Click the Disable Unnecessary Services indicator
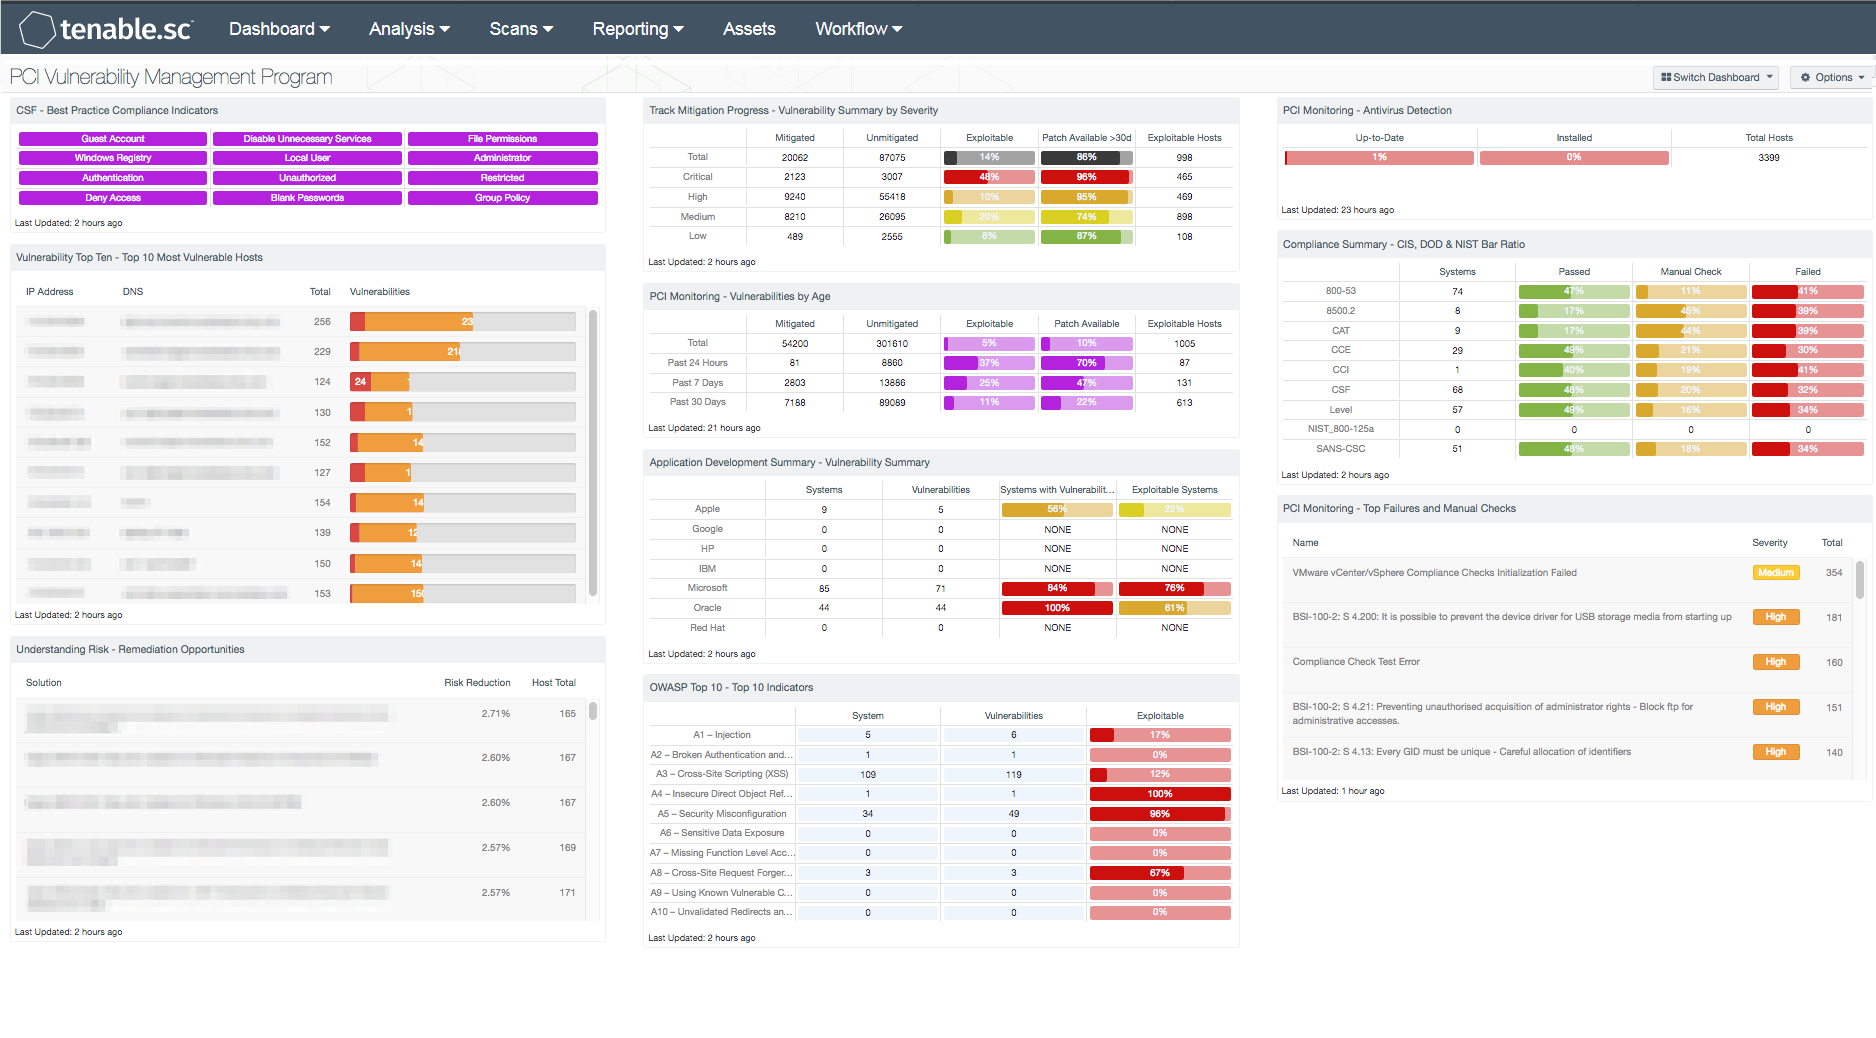Image resolution: width=1876 pixels, height=1038 pixels. click(307, 139)
